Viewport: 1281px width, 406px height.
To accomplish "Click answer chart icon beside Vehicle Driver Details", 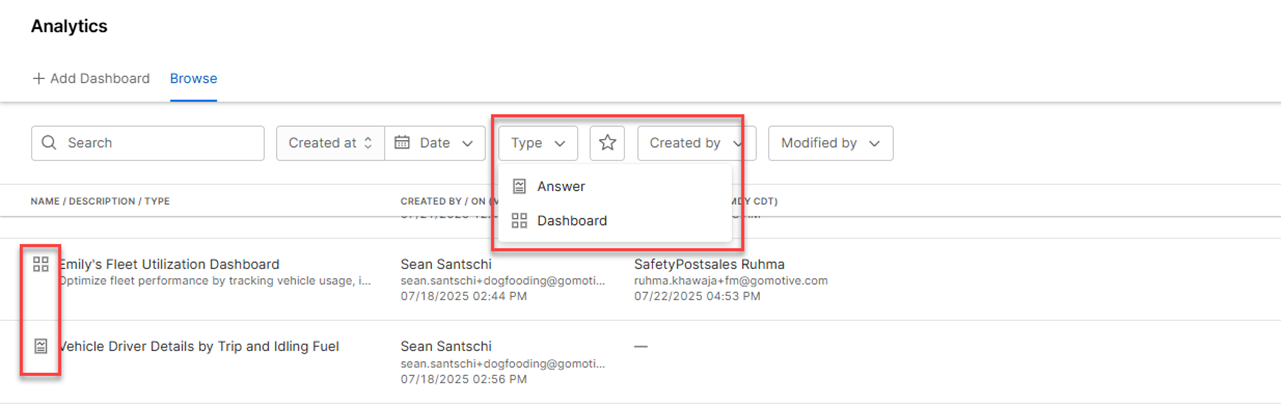I will [x=41, y=346].
